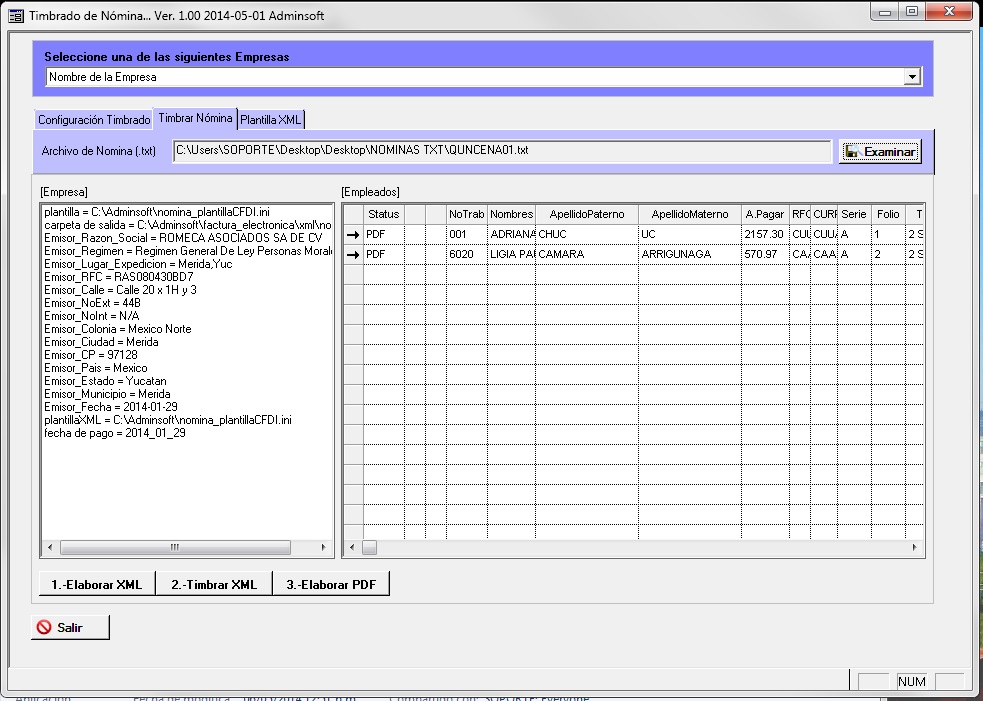The width and height of the screenshot is (983, 701).
Task: Click the PDF status cell for LIGIA
Action: (x=384, y=255)
